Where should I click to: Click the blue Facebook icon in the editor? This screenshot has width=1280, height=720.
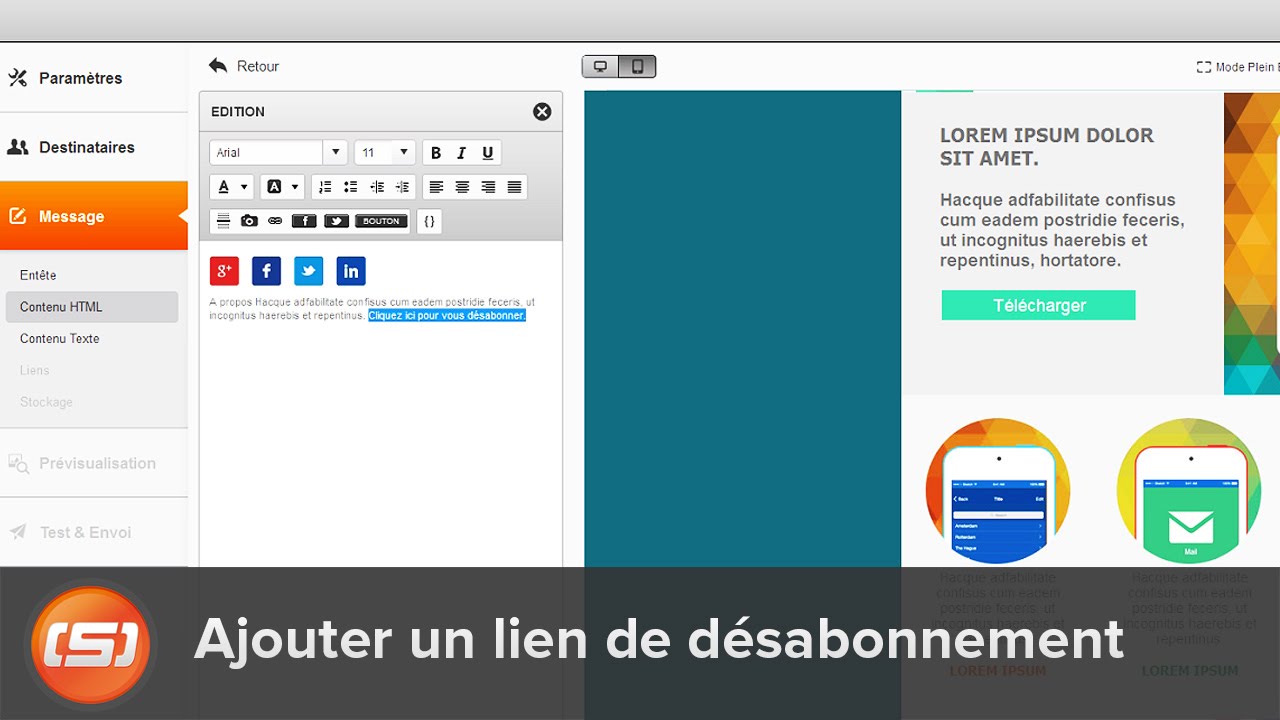pyautogui.click(x=266, y=271)
